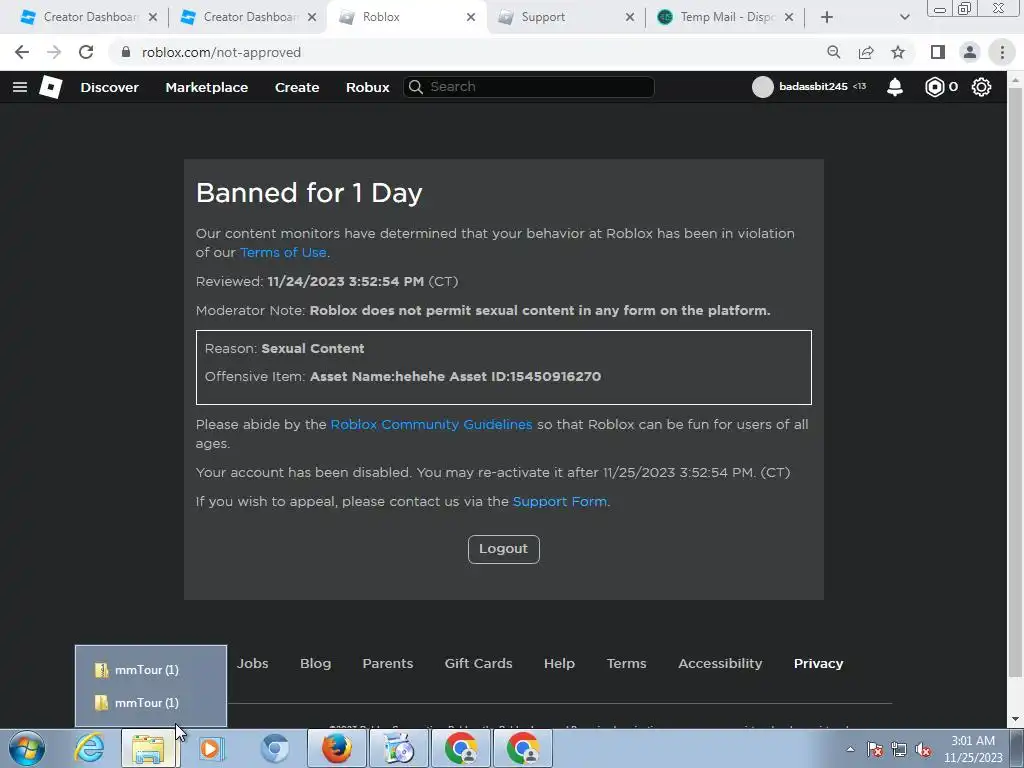Open the Terms footer link

point(626,664)
